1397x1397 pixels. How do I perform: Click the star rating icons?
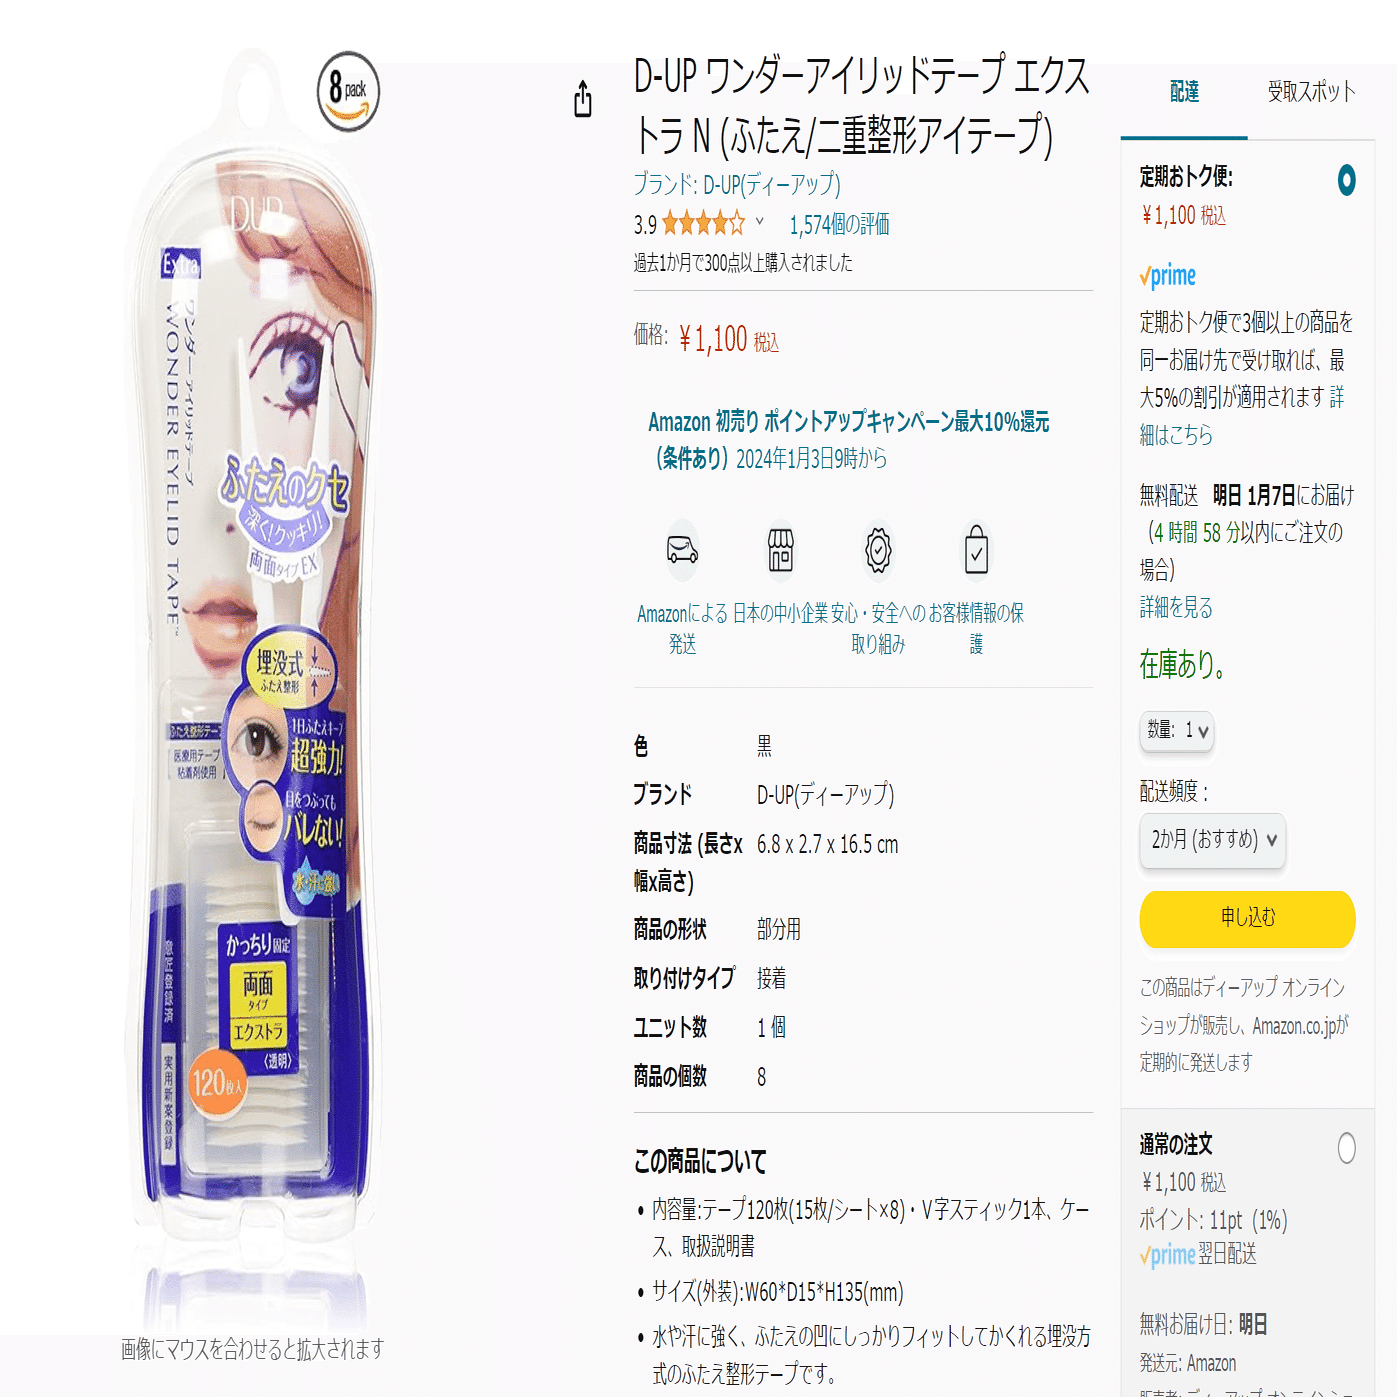coord(703,224)
